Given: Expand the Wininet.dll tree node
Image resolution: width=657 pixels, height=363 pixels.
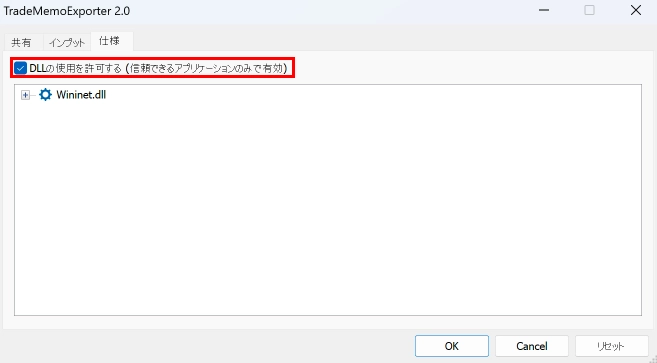Looking at the screenshot, I should pos(26,95).
